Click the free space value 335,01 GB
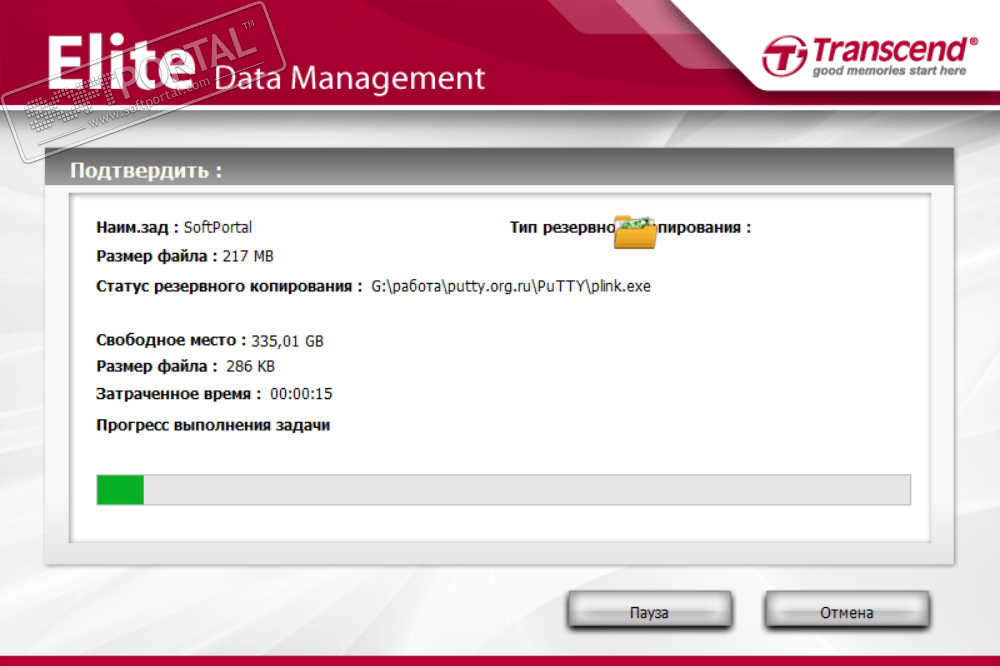 click(287, 341)
